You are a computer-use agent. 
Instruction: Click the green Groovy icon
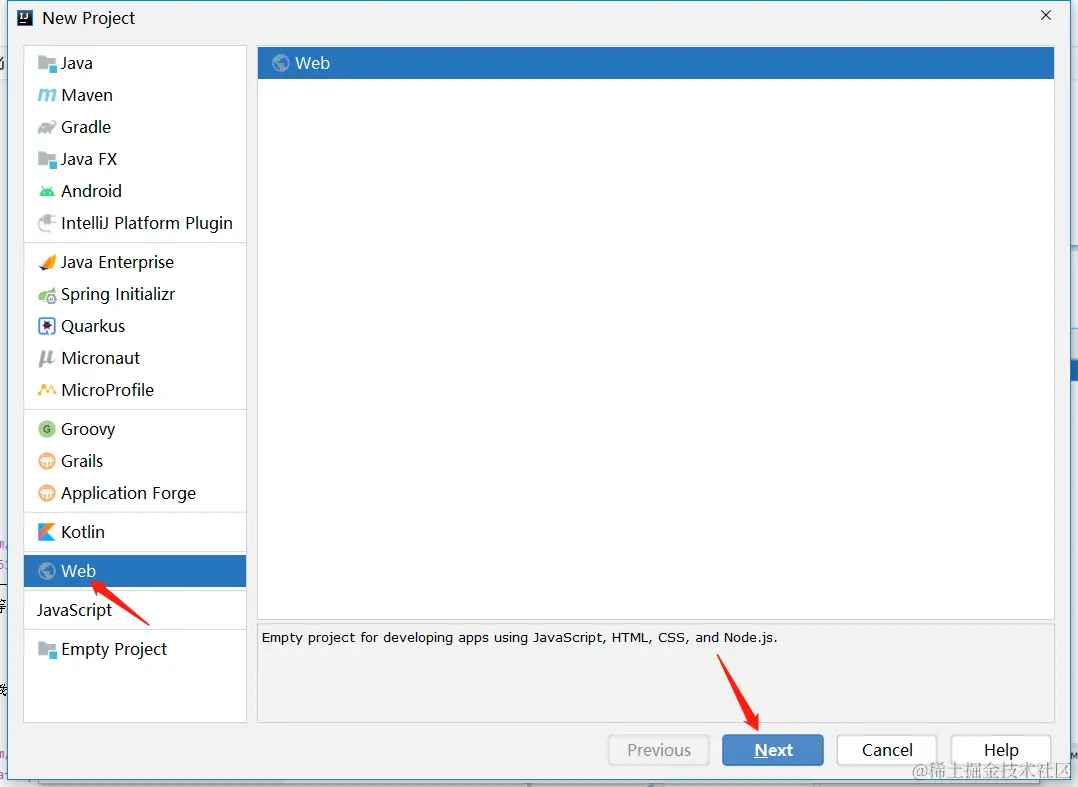[x=47, y=429]
